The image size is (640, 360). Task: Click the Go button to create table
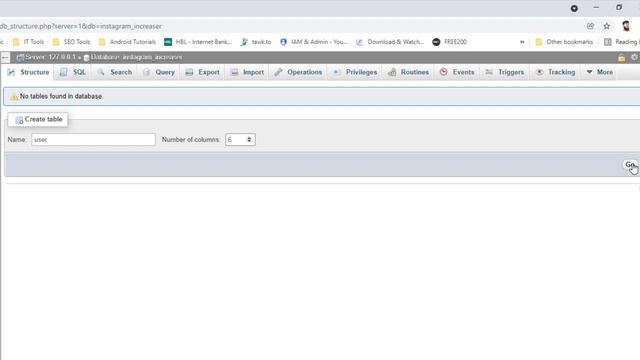pos(630,164)
